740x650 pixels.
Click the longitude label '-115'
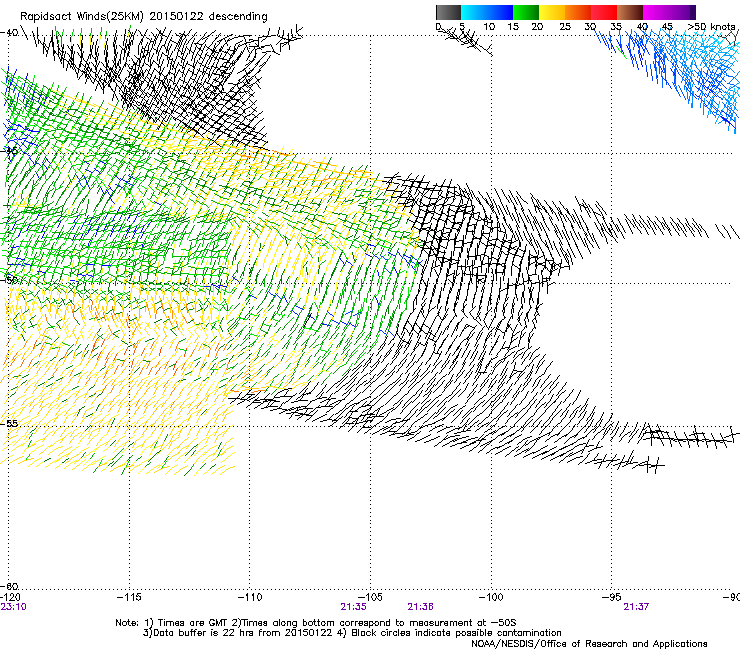[x=129, y=597]
